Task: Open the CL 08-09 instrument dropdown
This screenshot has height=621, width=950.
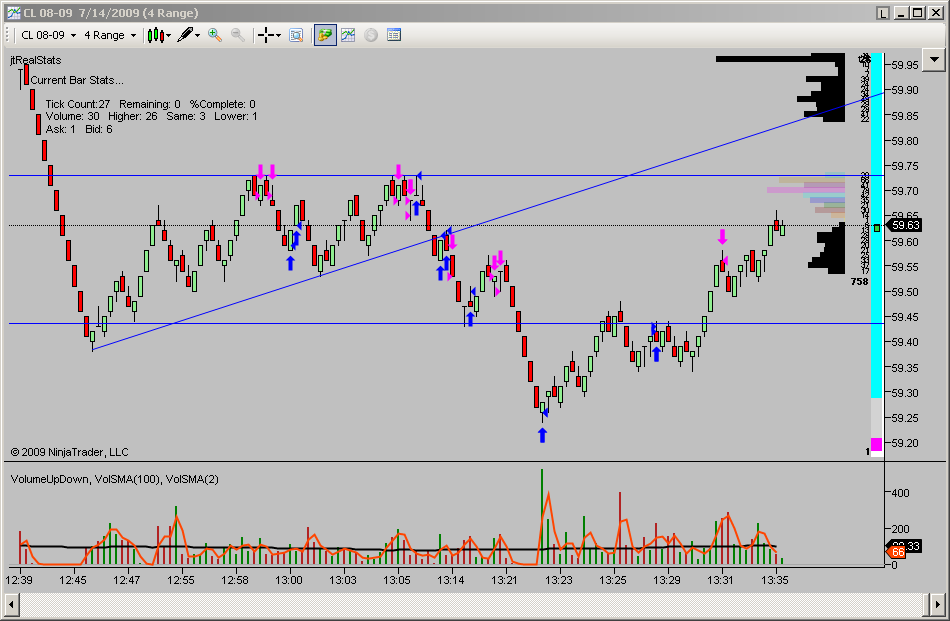Action: (48, 35)
